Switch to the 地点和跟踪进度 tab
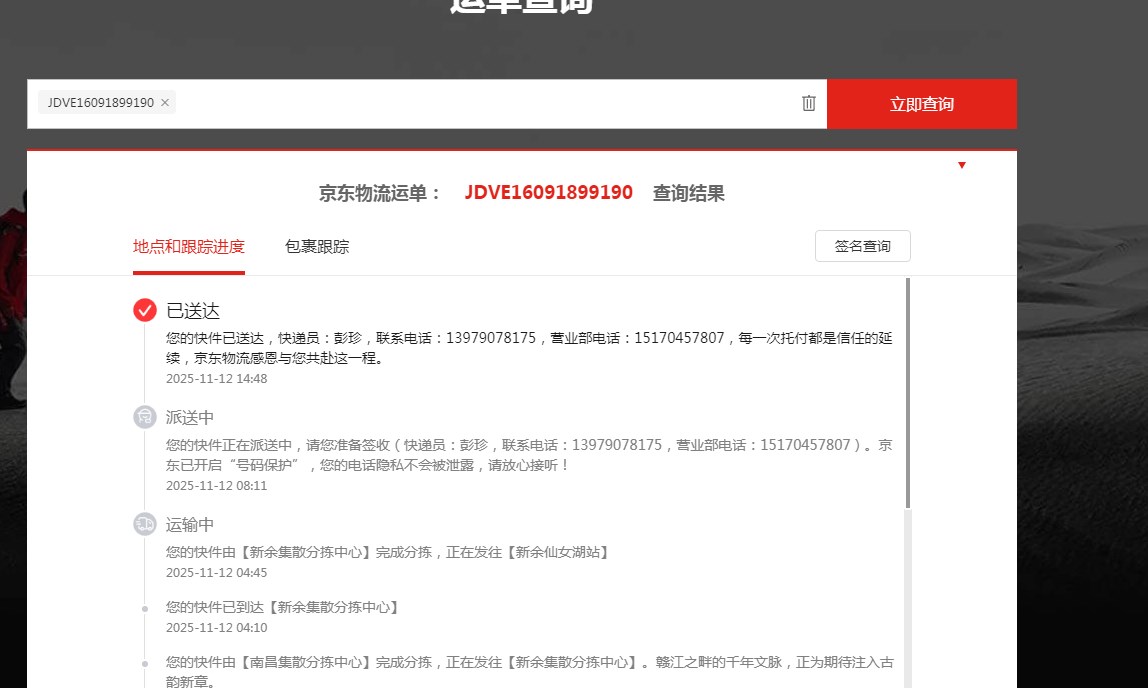Viewport: 1148px width, 688px height. pos(188,247)
